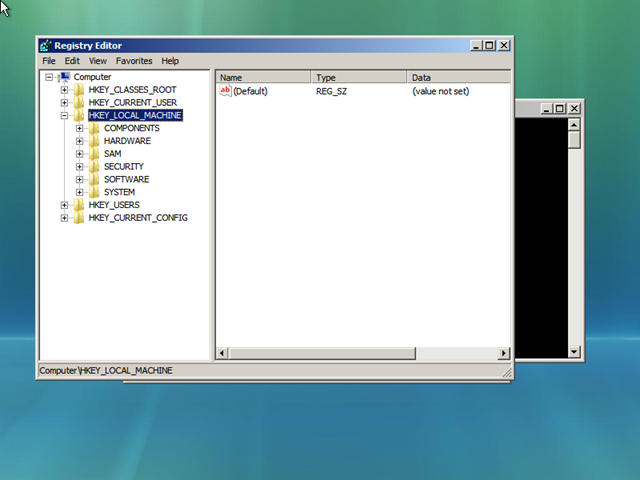
Task: Minimize the Registry Editor window
Action: [x=476, y=45]
